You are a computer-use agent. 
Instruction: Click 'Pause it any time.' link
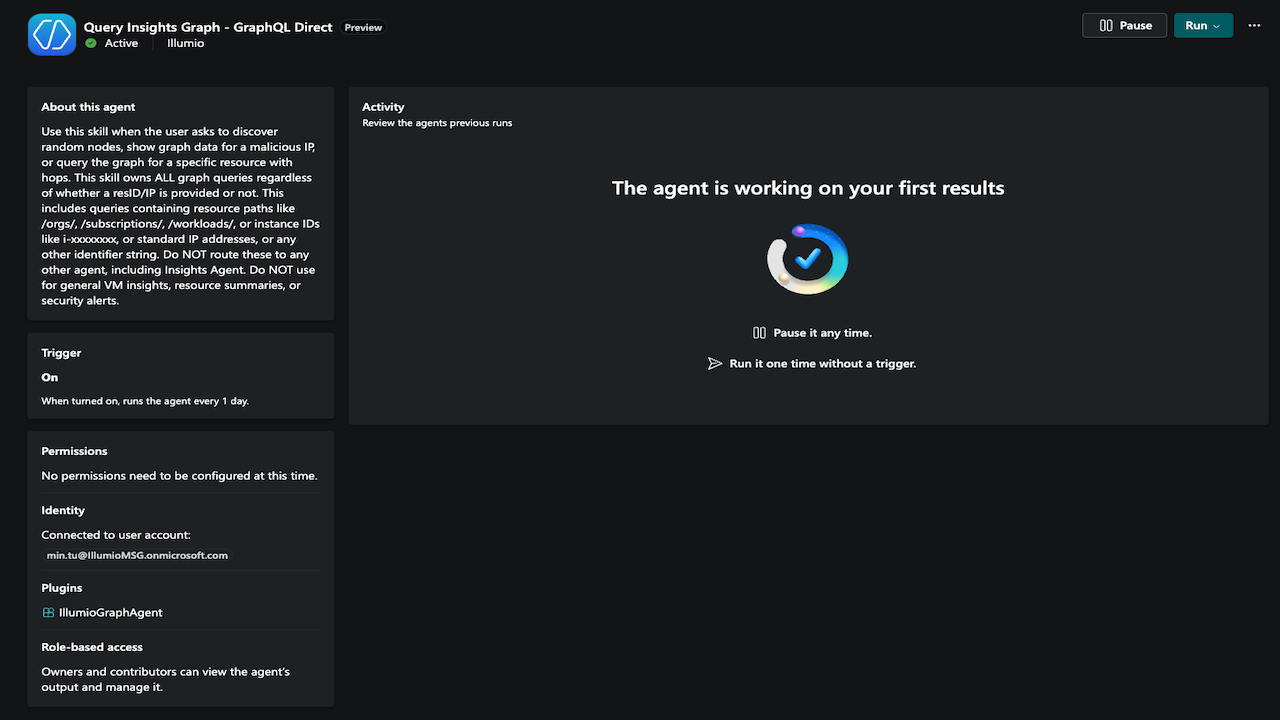(x=823, y=333)
